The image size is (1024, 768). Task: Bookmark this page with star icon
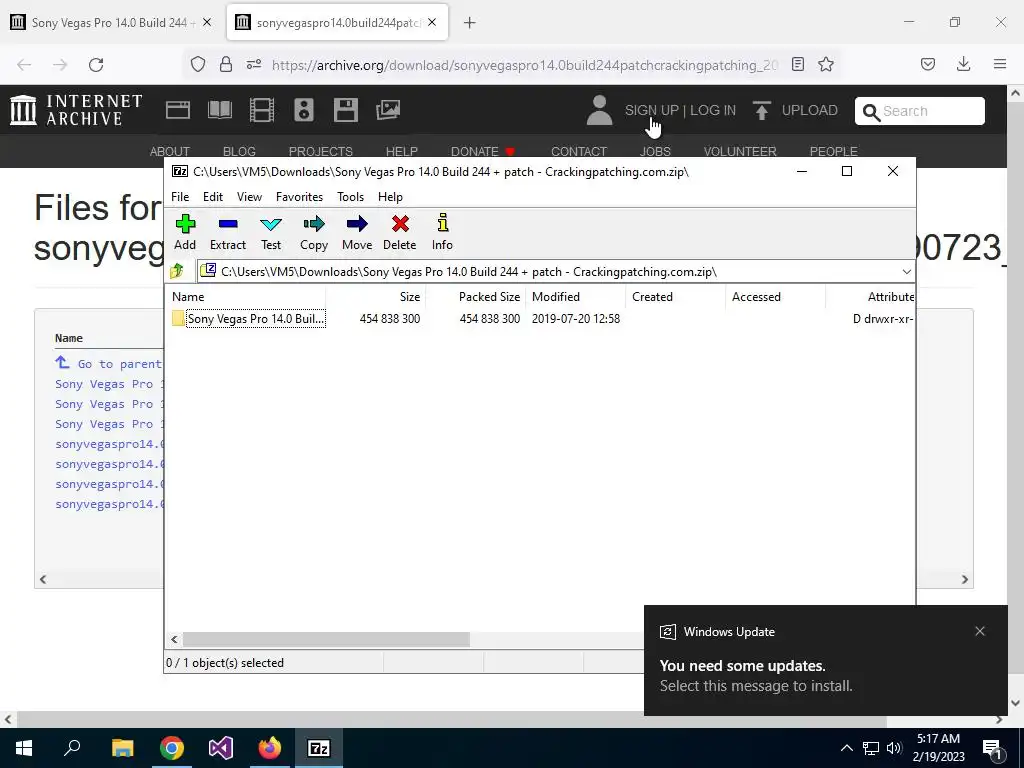click(826, 65)
